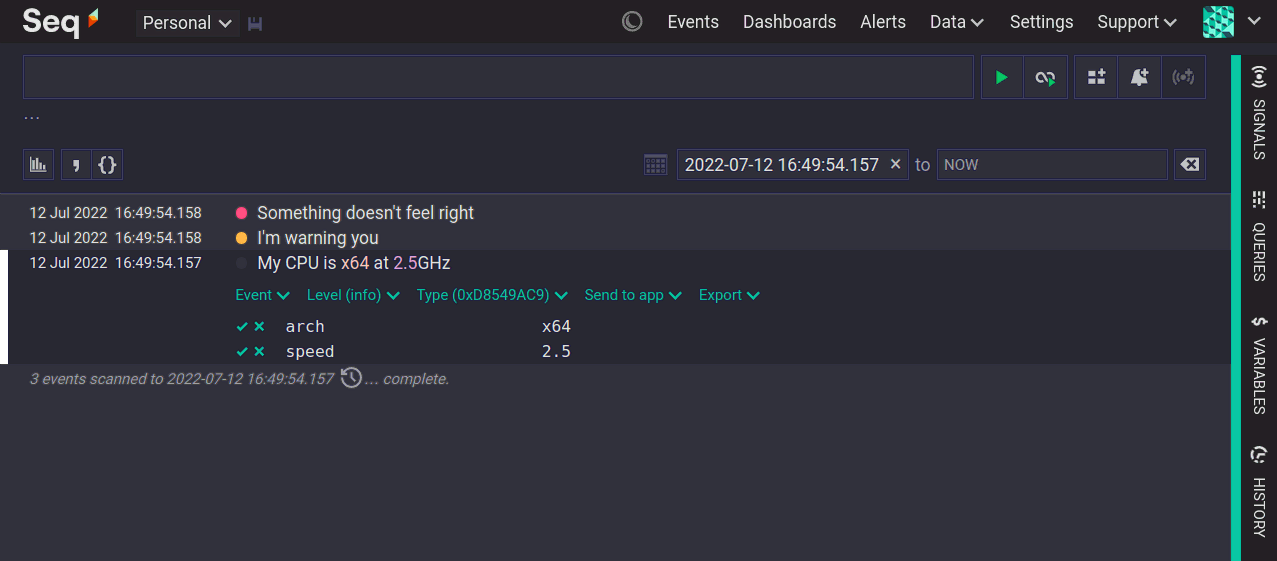Image resolution: width=1277 pixels, height=561 pixels.
Task: Click the add to dashboard icon
Action: (1096, 77)
